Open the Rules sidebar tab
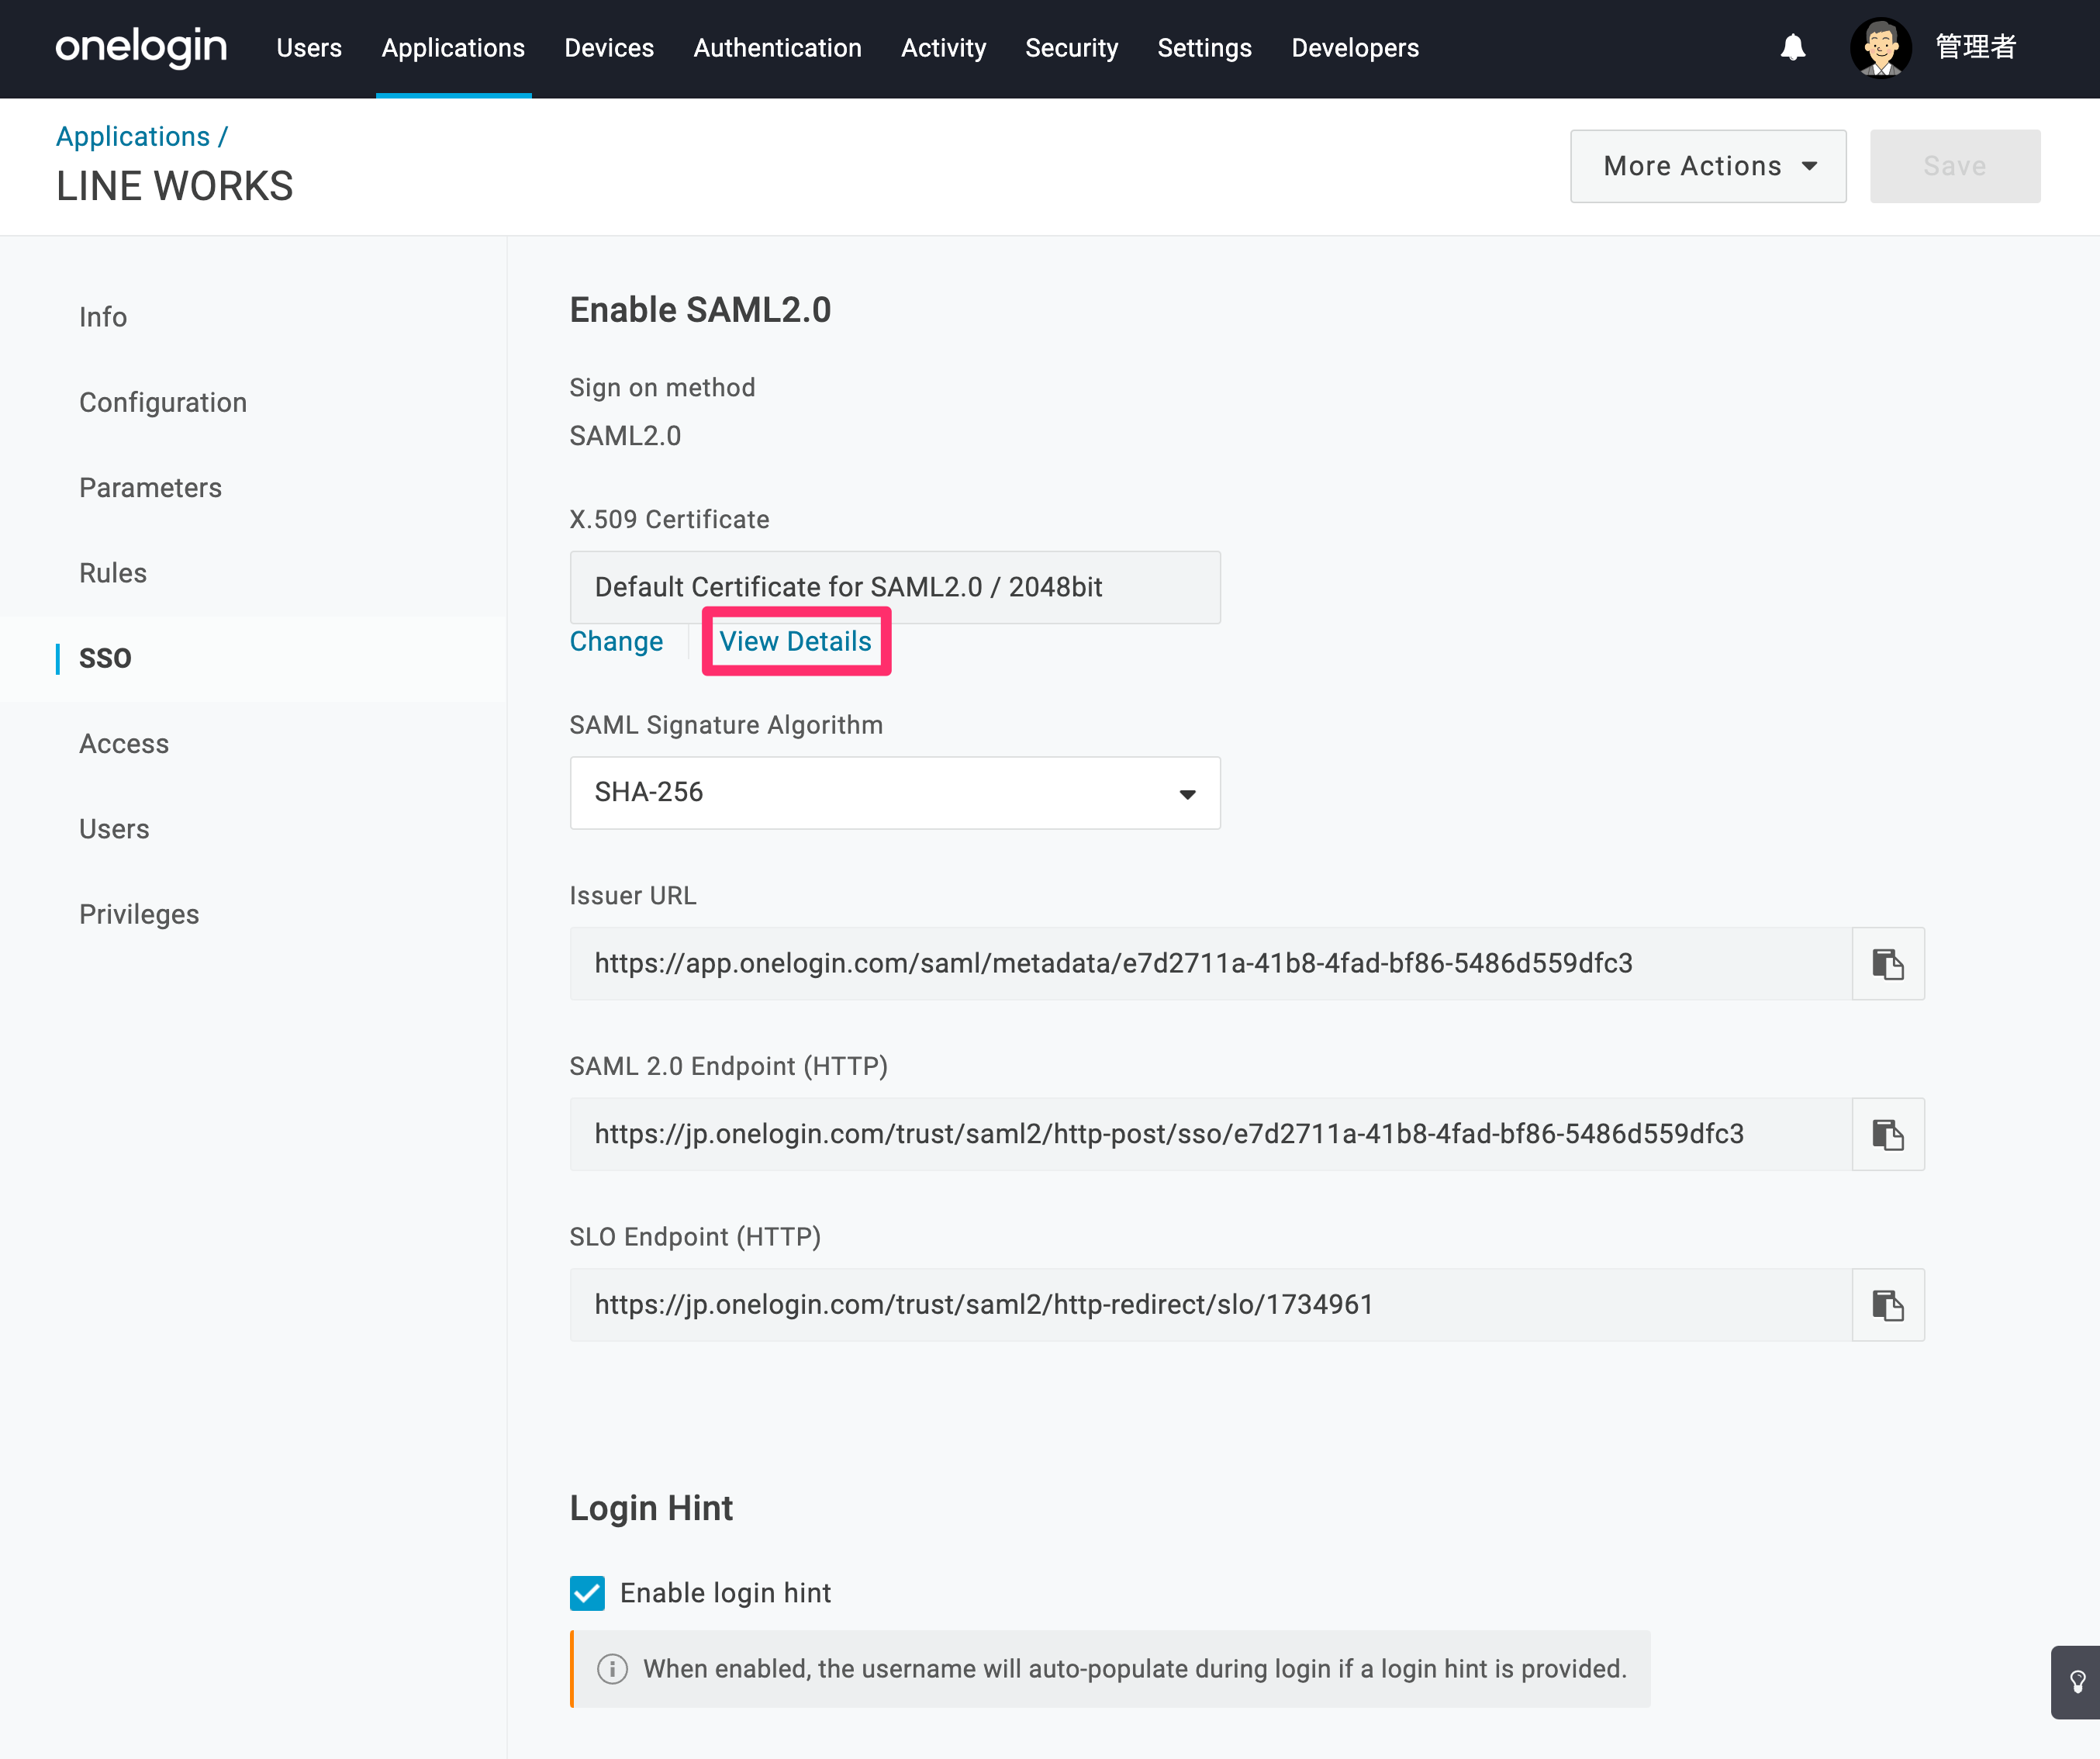 (x=113, y=573)
